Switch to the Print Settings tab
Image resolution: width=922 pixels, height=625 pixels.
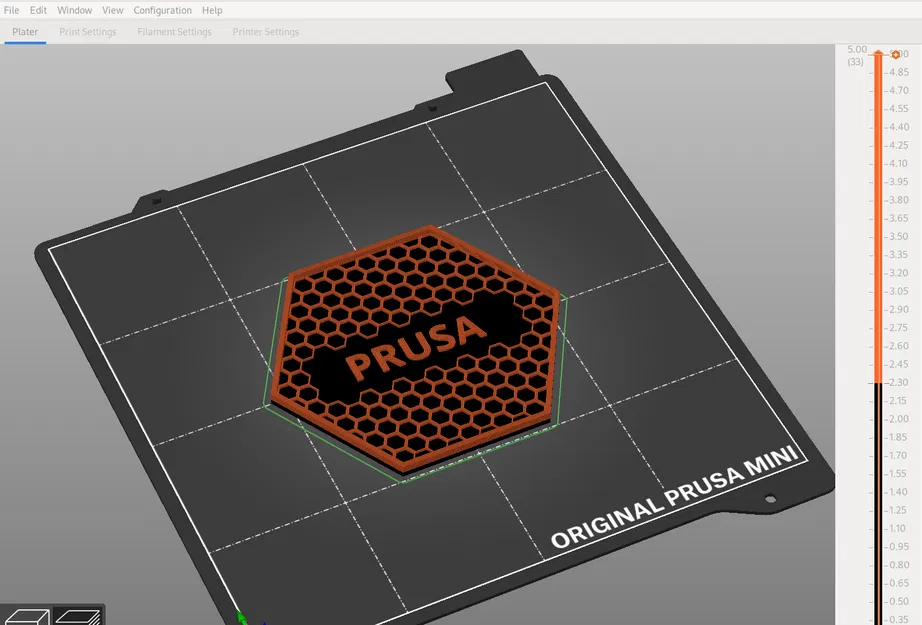[88, 32]
